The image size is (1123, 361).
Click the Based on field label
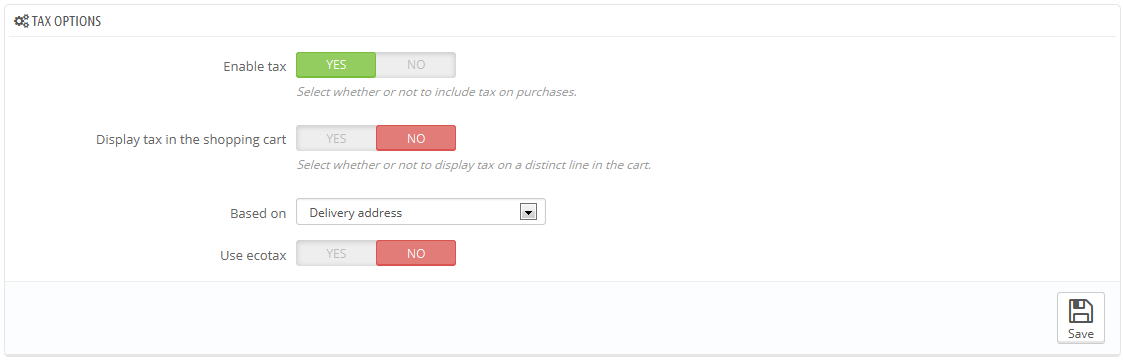[258, 213]
